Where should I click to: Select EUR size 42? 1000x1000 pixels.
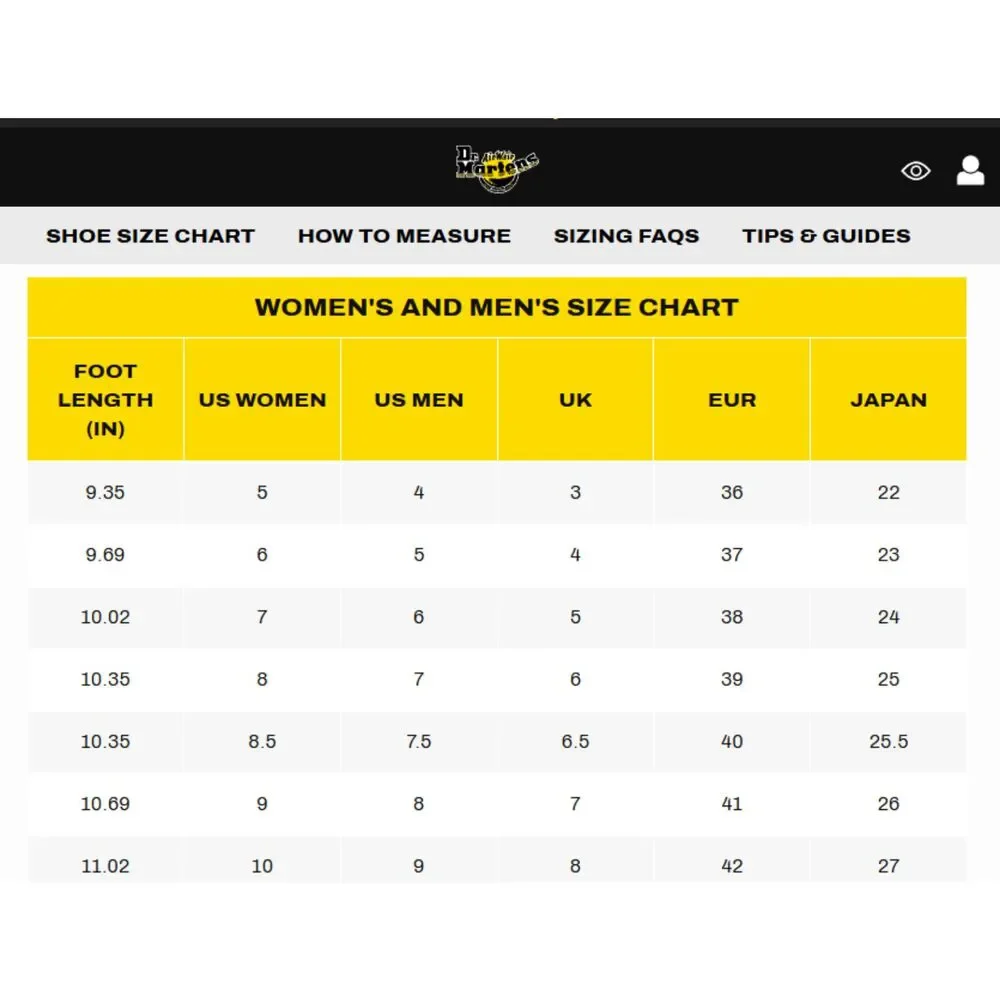(x=732, y=867)
